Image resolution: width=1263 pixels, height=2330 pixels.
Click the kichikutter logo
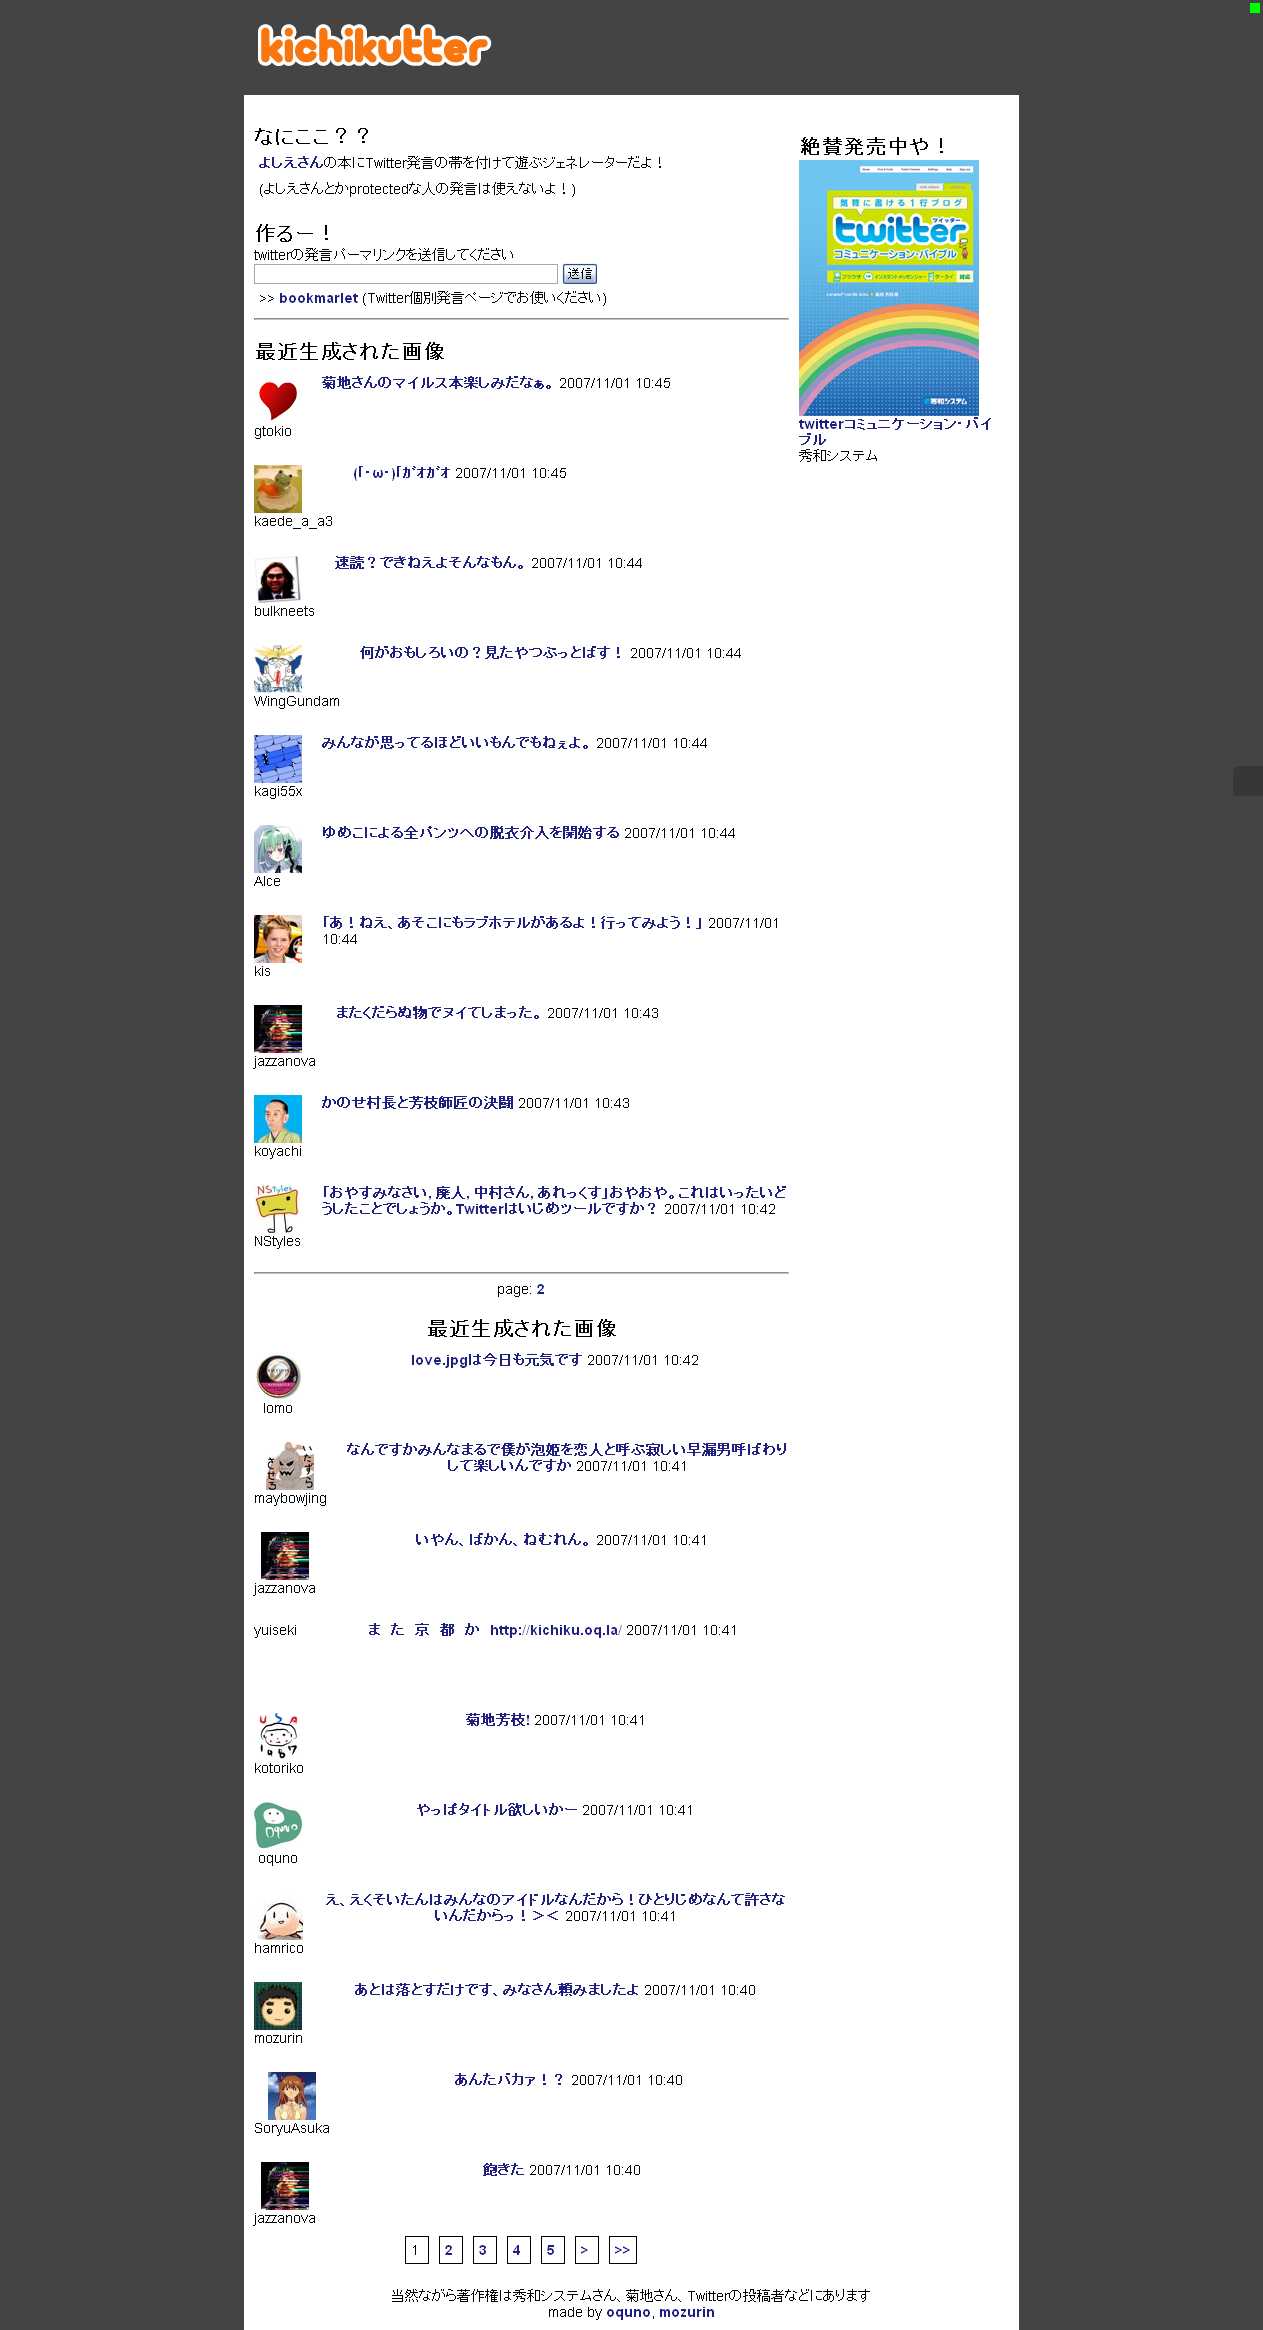click(x=373, y=46)
